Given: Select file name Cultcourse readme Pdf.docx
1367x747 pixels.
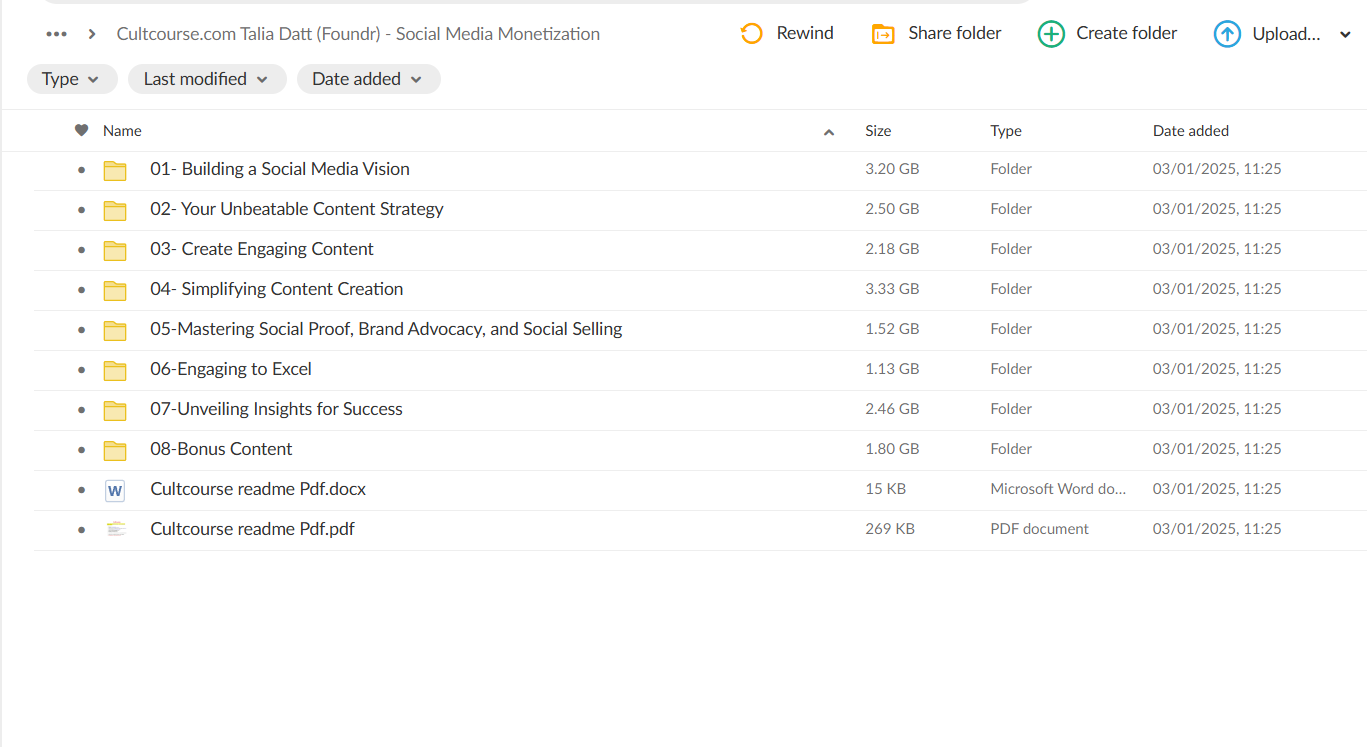Looking at the screenshot, I should pos(258,489).
